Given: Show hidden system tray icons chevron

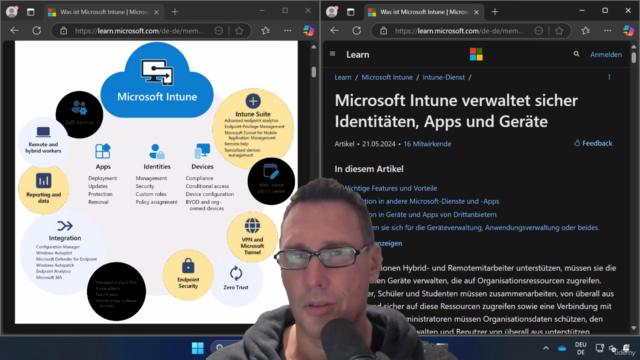Looking at the screenshot, I should [x=546, y=348].
